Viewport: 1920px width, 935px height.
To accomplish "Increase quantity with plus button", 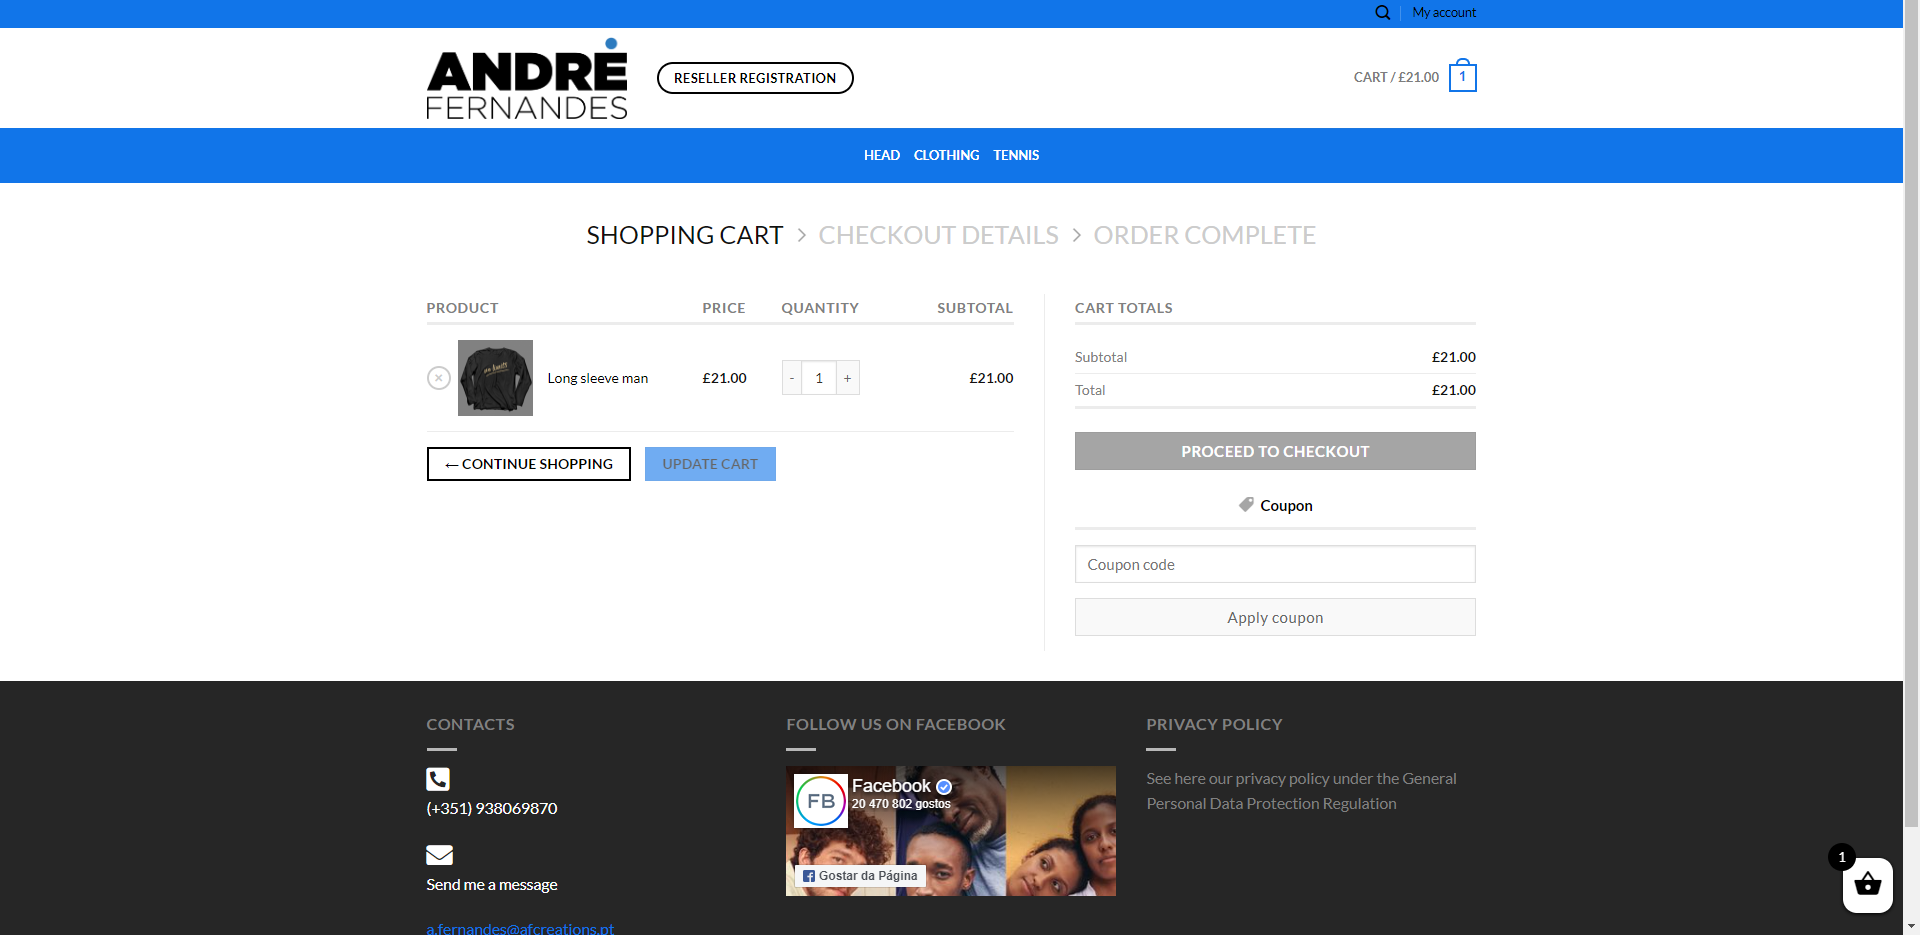I will (x=847, y=378).
